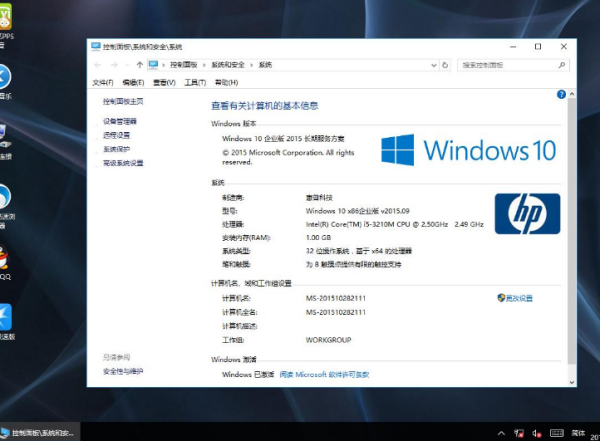Viewport: 600px width, 441px height.
Task: Click the 1.00 GB RAM value
Action: 318,237
